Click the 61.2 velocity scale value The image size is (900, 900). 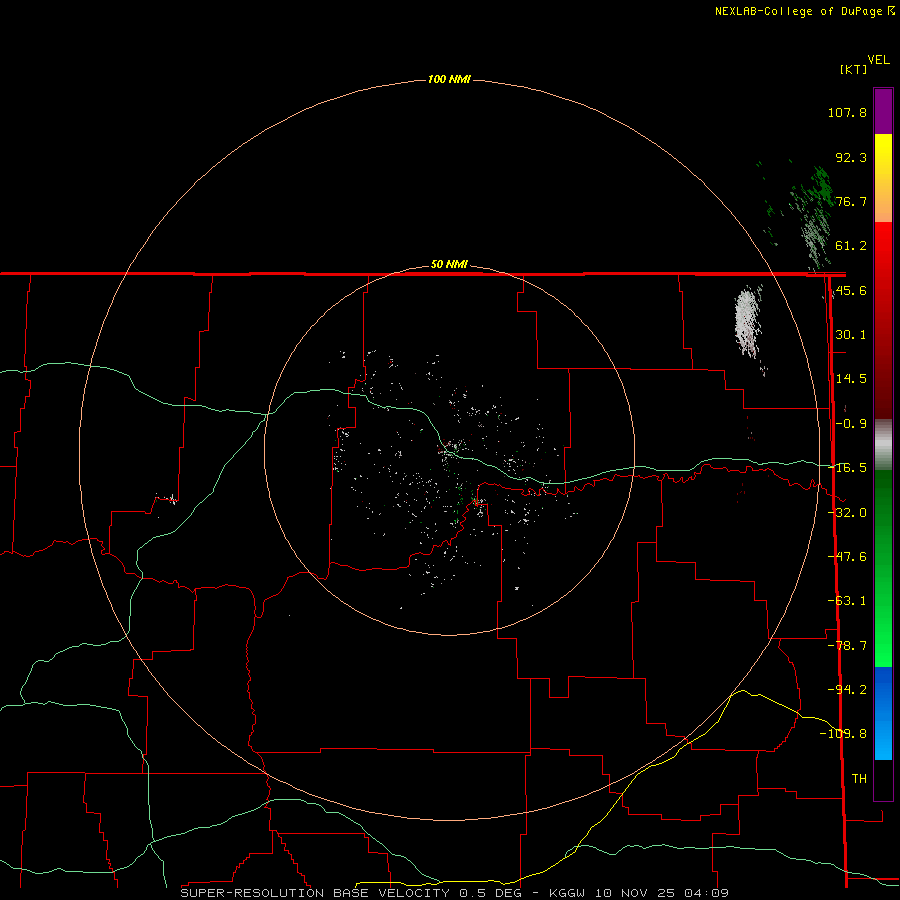(x=851, y=246)
